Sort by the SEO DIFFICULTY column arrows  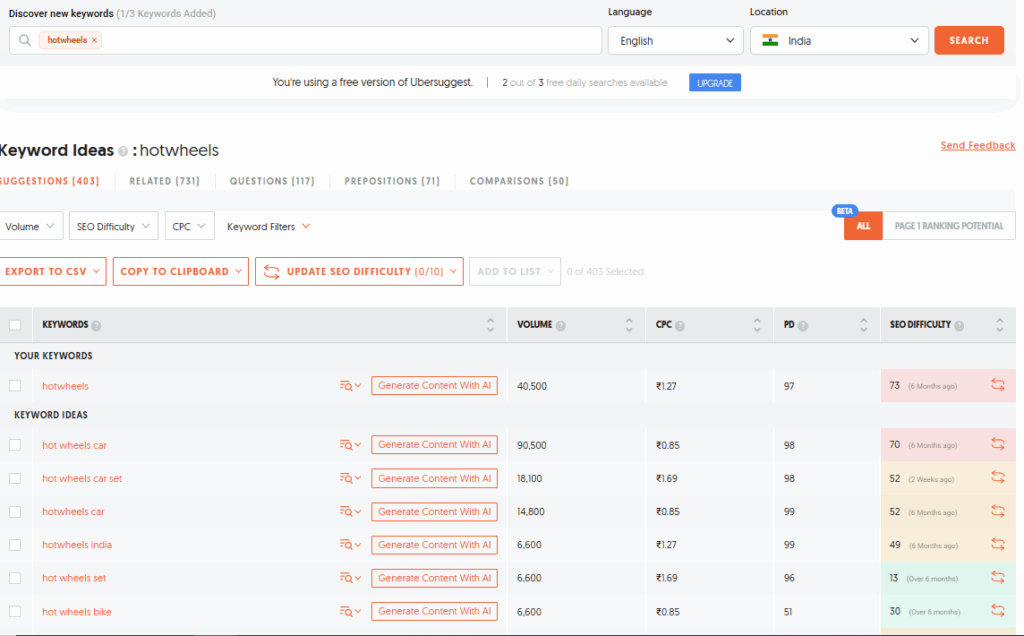pyautogui.click(x=999, y=325)
